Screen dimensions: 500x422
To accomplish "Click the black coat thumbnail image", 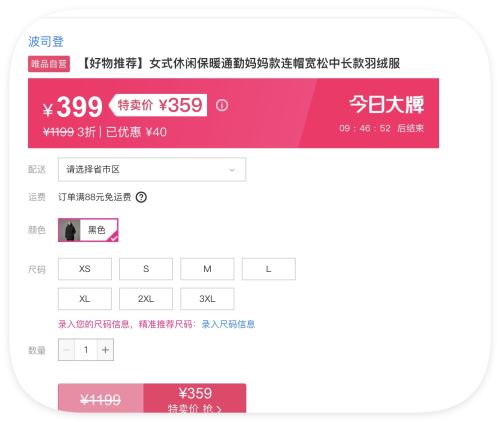I will click(70, 230).
